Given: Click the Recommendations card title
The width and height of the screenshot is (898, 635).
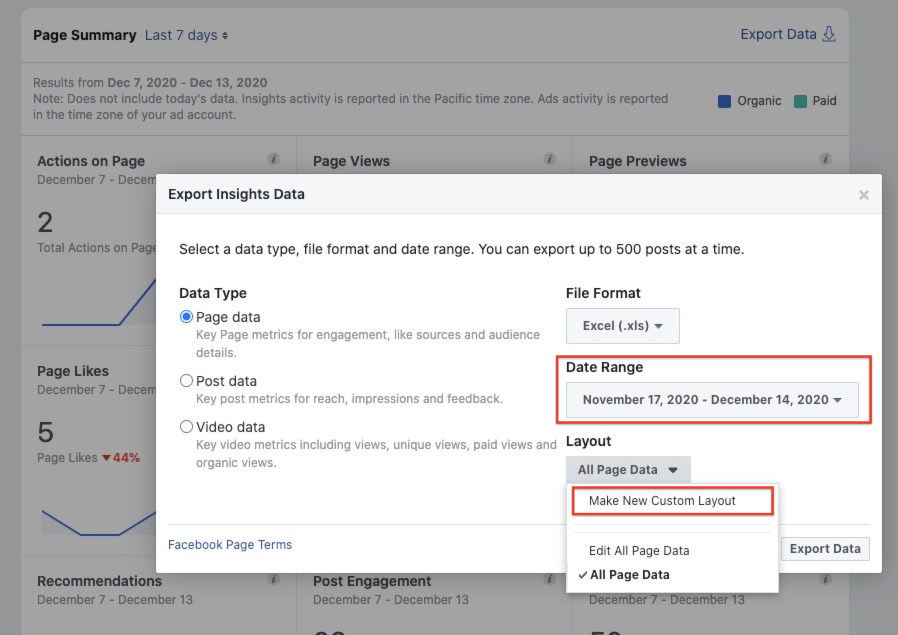Looking at the screenshot, I should 99,581.
